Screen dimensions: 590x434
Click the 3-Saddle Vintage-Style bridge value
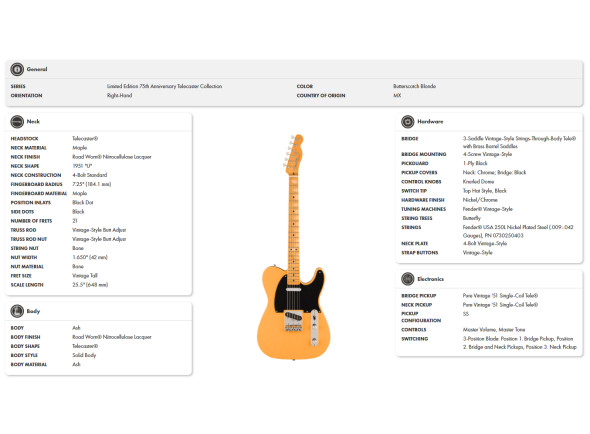coord(519,142)
